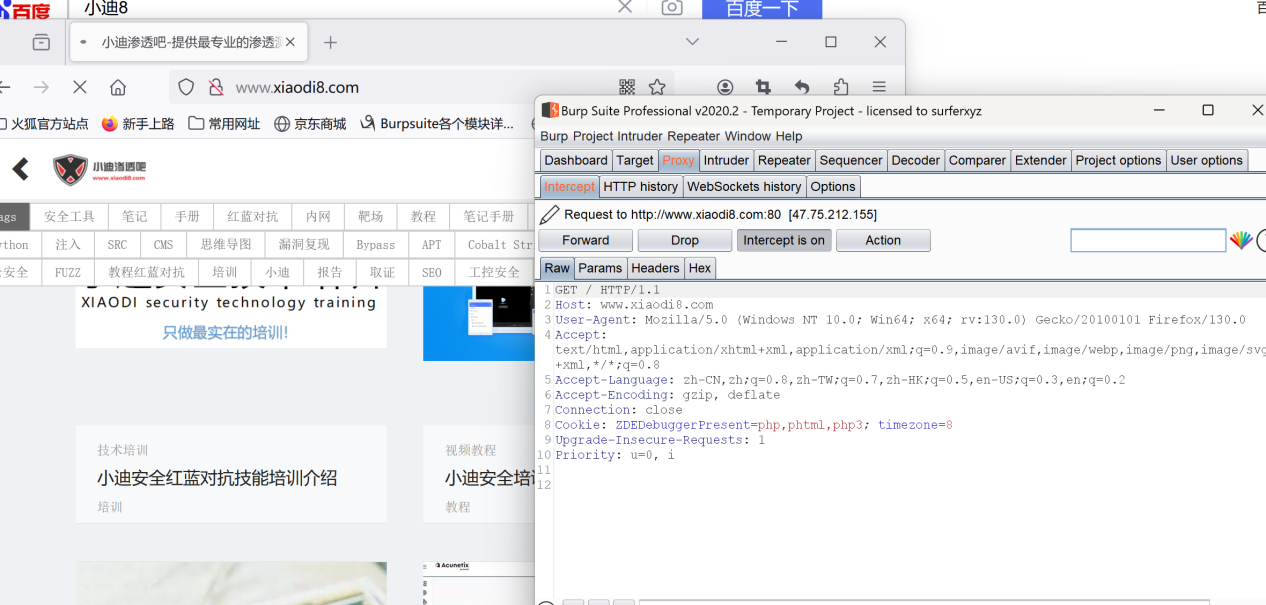1266x605 pixels.
Task: Click the Burp Suite logo in title bar
Action: 549,110
